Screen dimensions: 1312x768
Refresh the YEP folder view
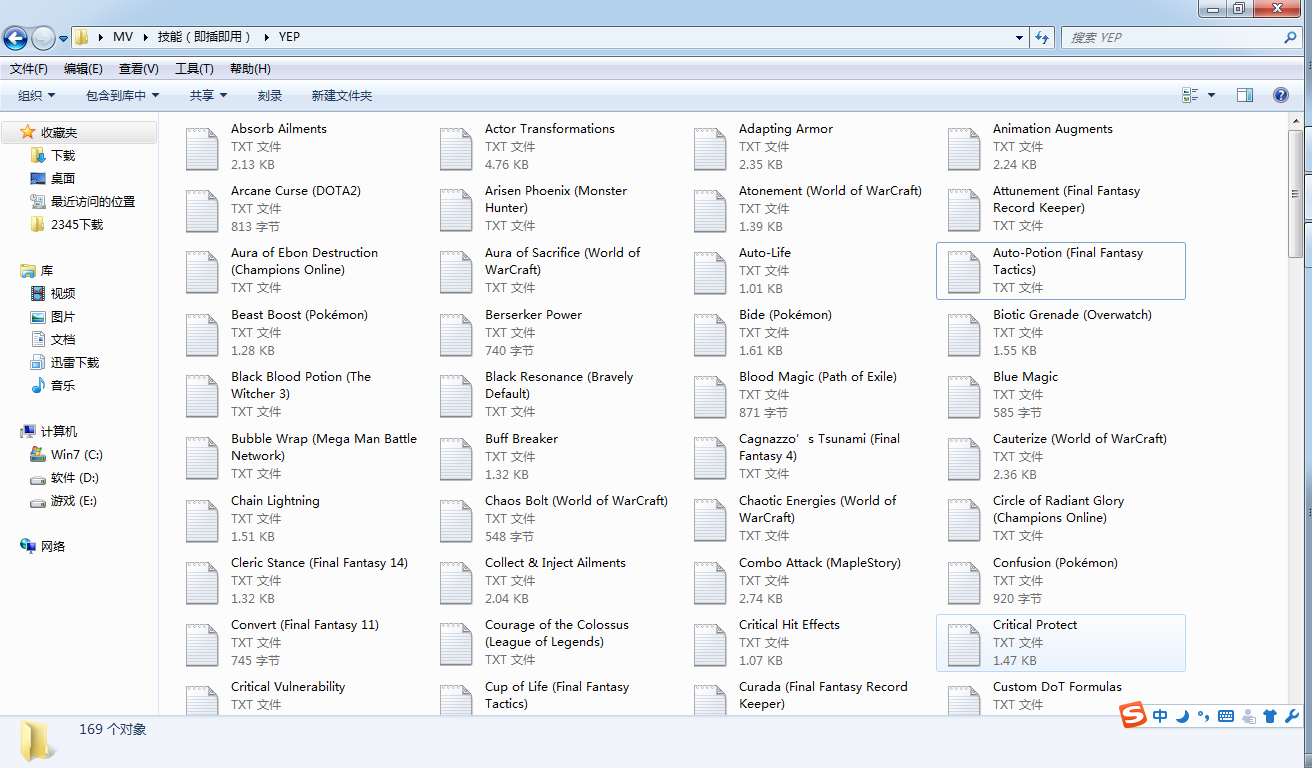tap(1042, 38)
